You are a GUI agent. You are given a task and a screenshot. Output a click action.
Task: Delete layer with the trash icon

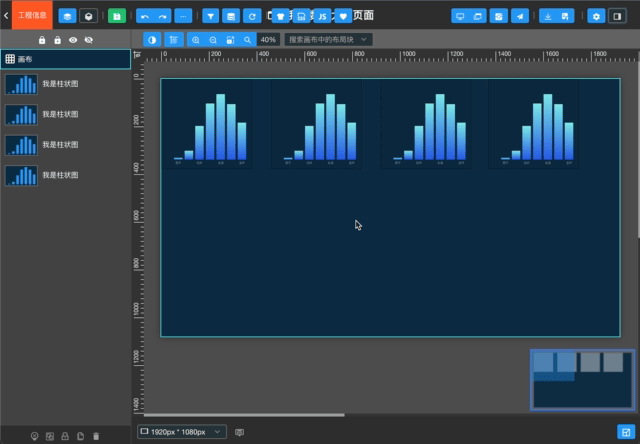96,436
